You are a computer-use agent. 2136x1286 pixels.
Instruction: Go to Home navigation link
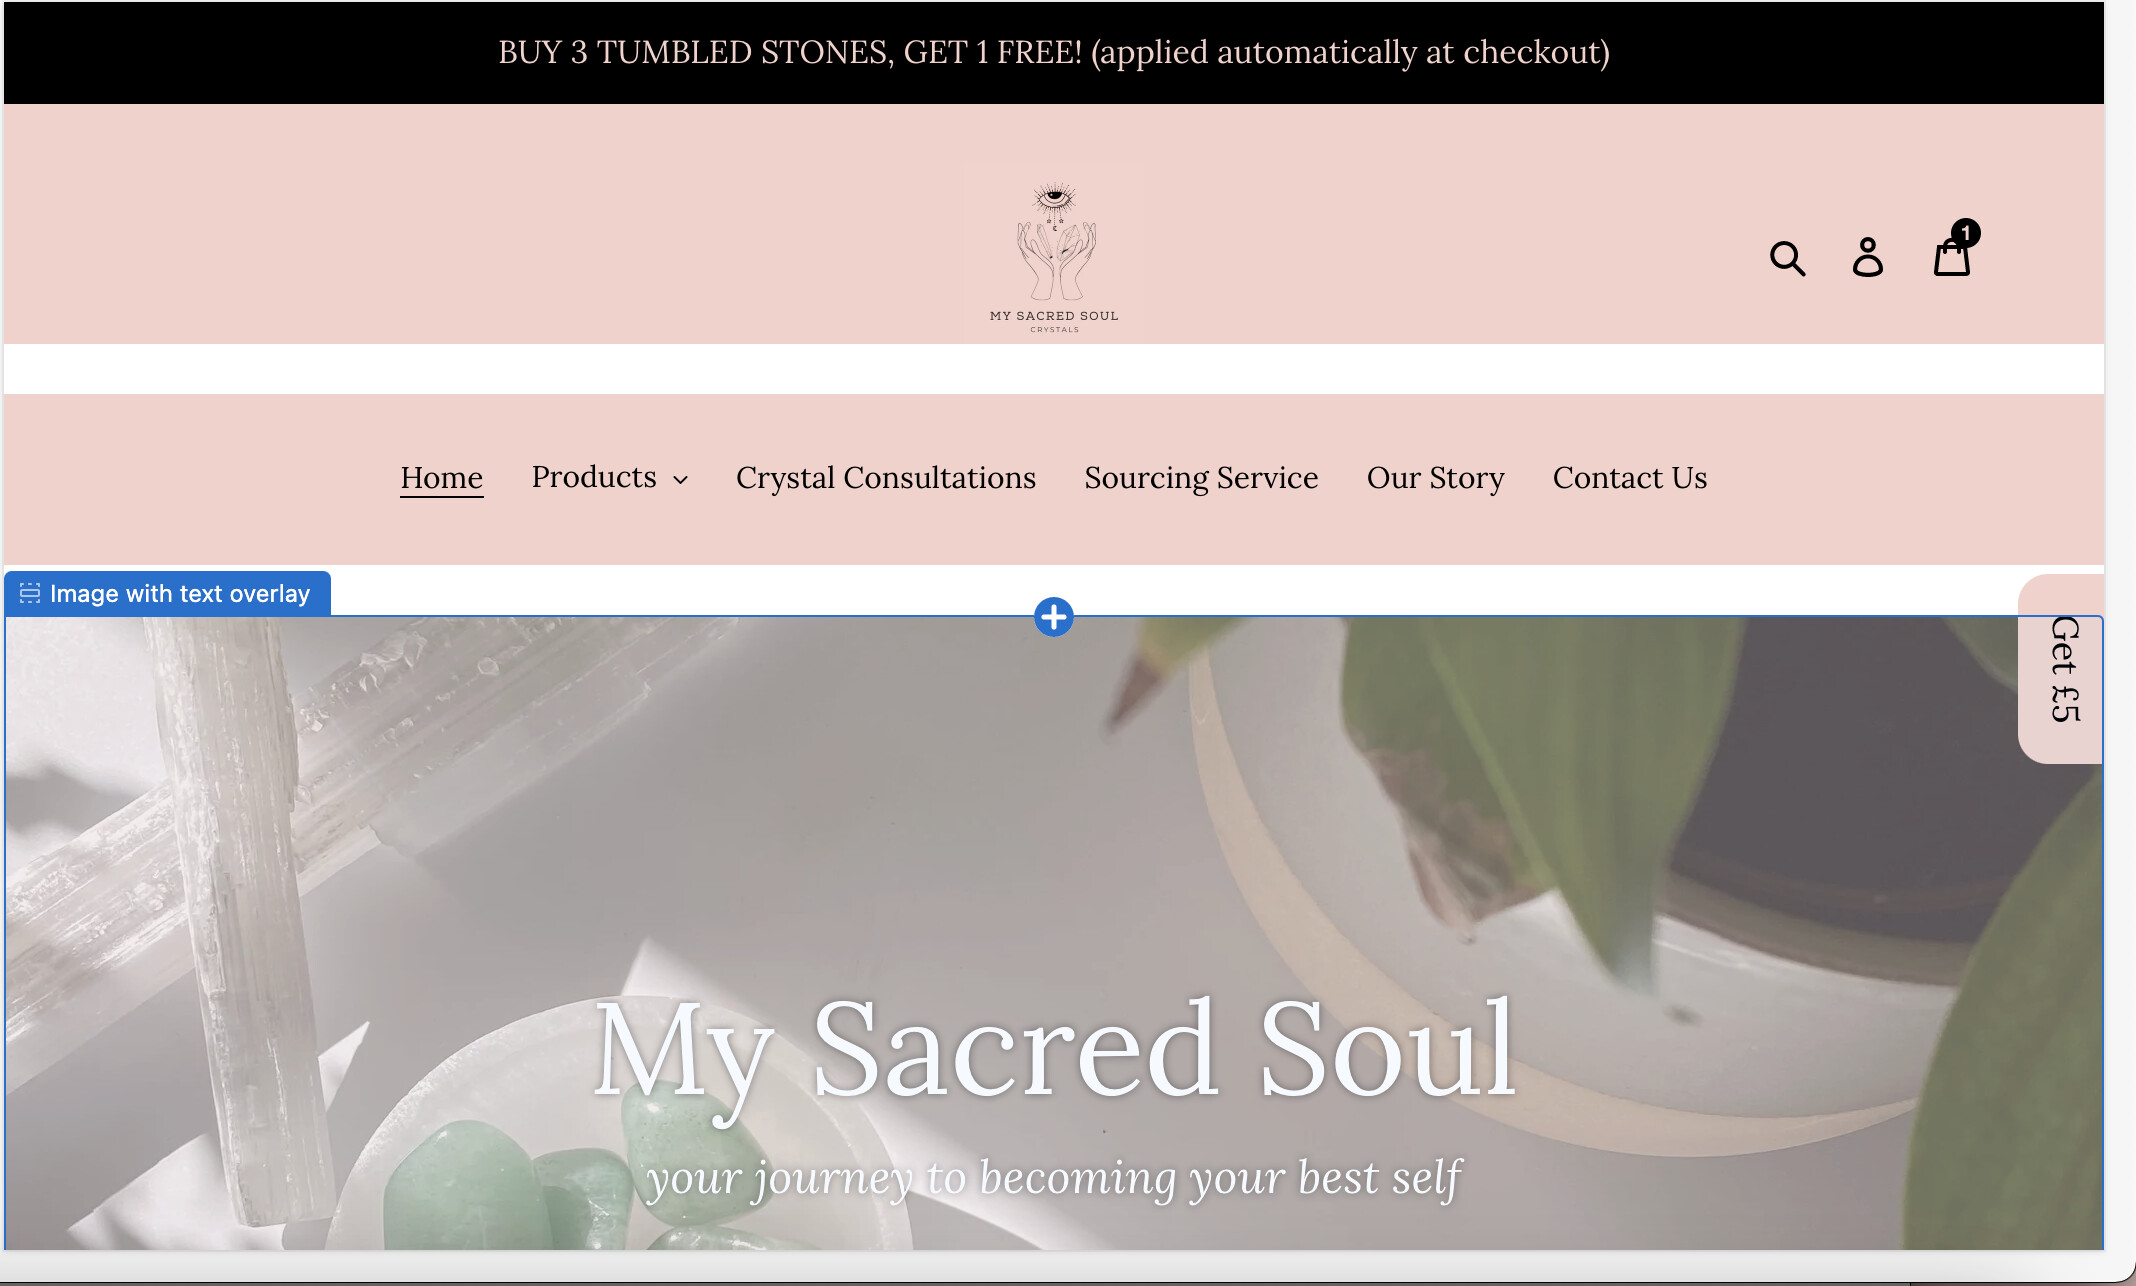pyautogui.click(x=442, y=478)
